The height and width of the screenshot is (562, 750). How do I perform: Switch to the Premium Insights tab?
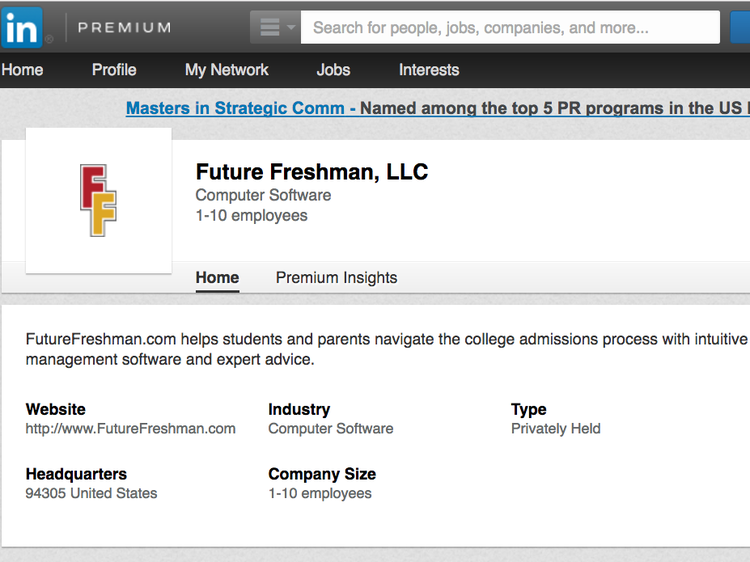[336, 278]
